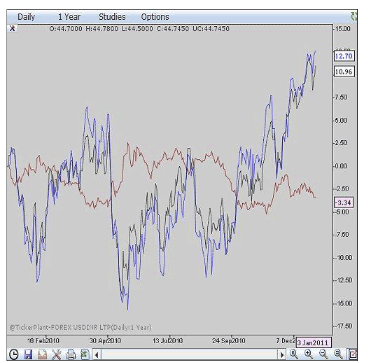Click the zoom in plus magnifier
381x363 pixels.
[x=309, y=354]
